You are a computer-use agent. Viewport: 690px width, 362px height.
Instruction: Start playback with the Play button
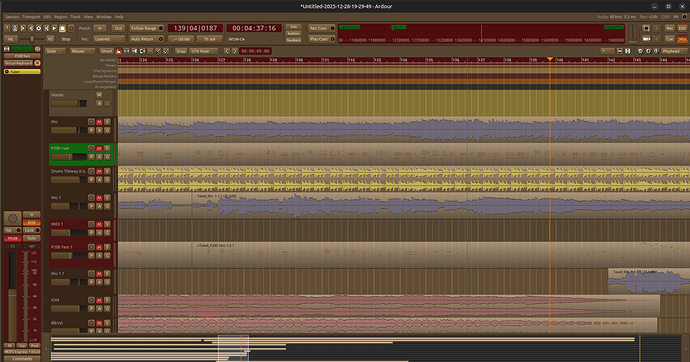pos(54,28)
